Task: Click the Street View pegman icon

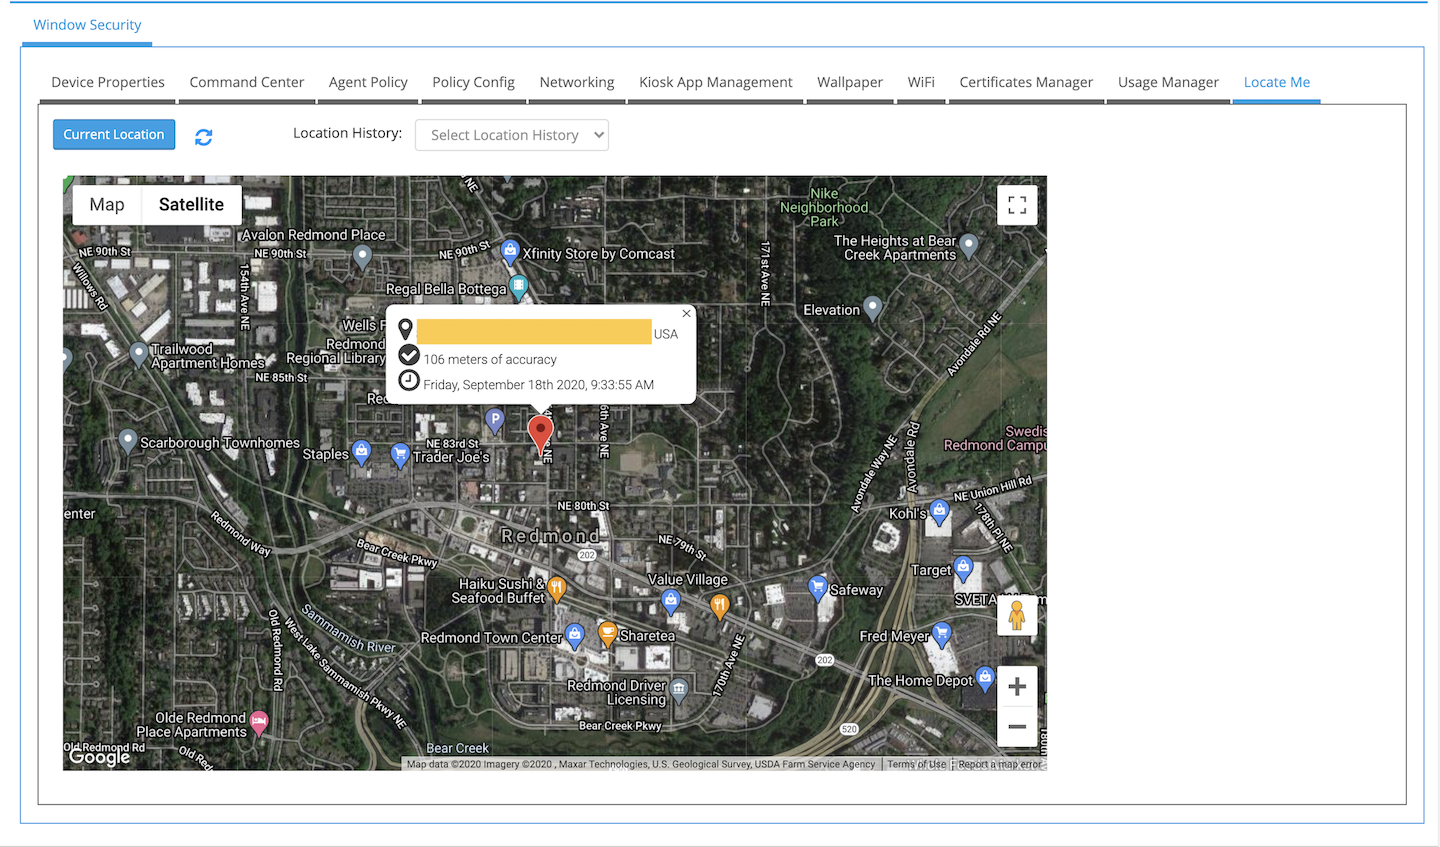Action: 1017,616
